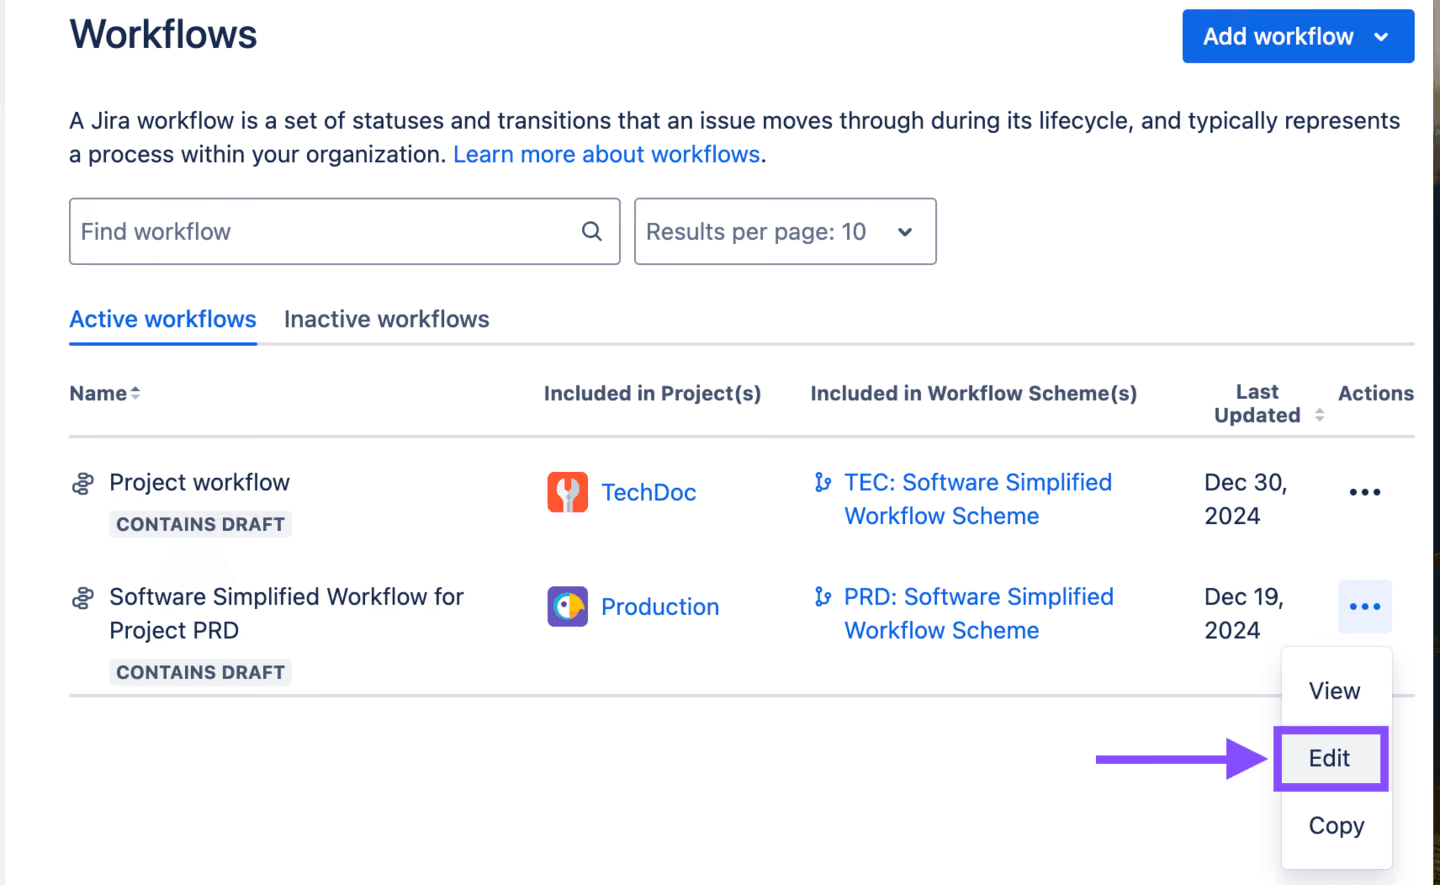Open the actions ellipsis for Project workflow
The height and width of the screenshot is (885, 1440).
point(1364,491)
